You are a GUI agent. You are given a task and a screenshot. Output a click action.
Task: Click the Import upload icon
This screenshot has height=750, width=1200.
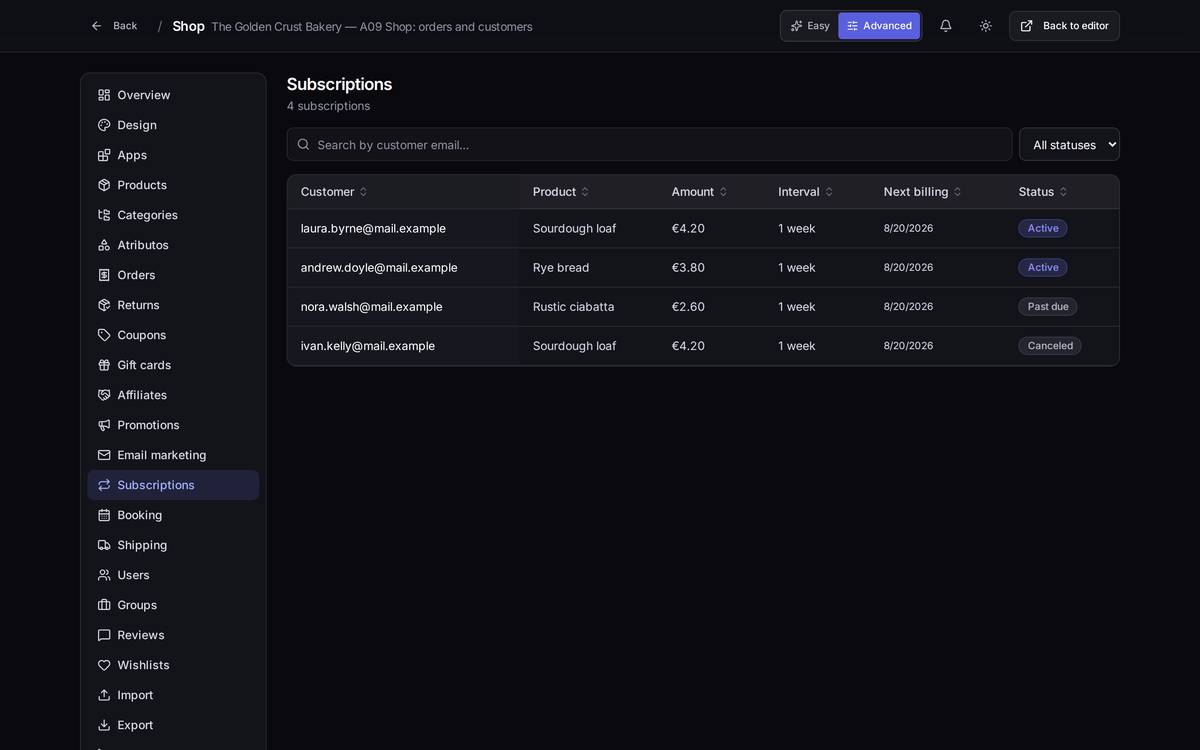point(104,695)
